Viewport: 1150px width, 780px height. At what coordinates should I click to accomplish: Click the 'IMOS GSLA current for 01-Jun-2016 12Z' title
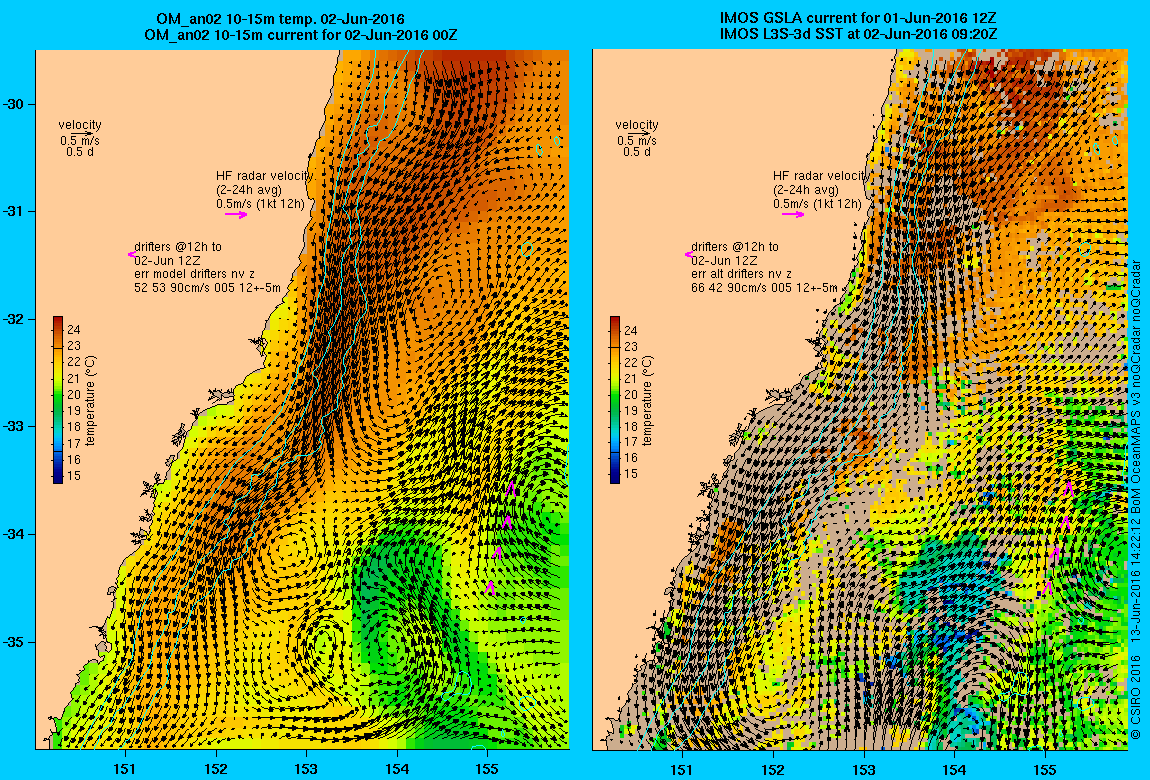858,19
